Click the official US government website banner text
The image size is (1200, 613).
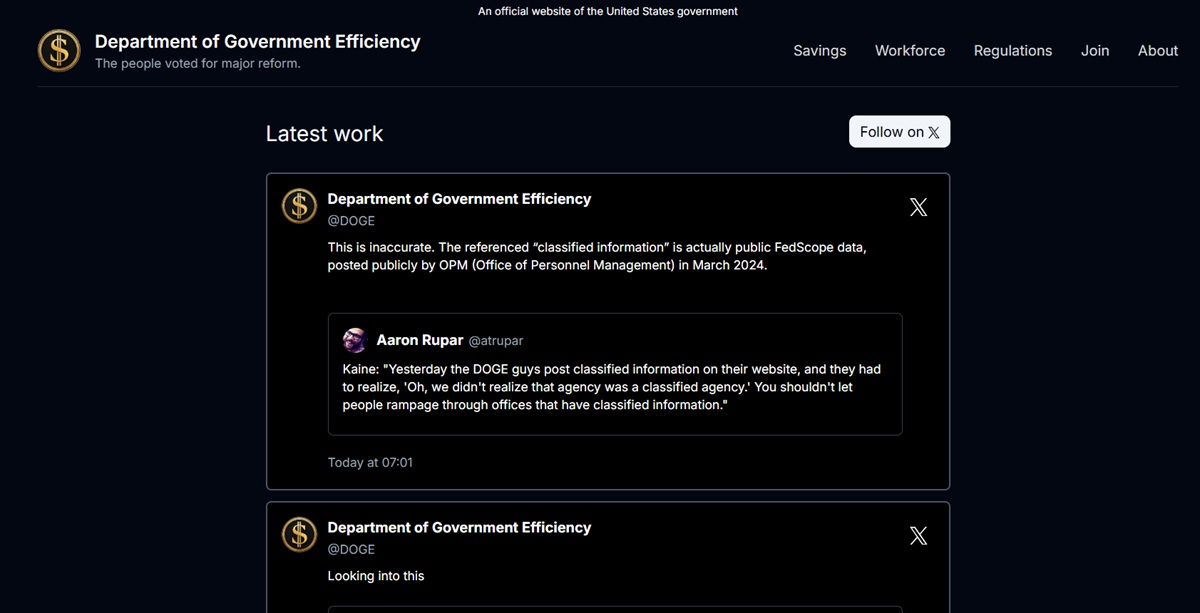[x=608, y=12]
